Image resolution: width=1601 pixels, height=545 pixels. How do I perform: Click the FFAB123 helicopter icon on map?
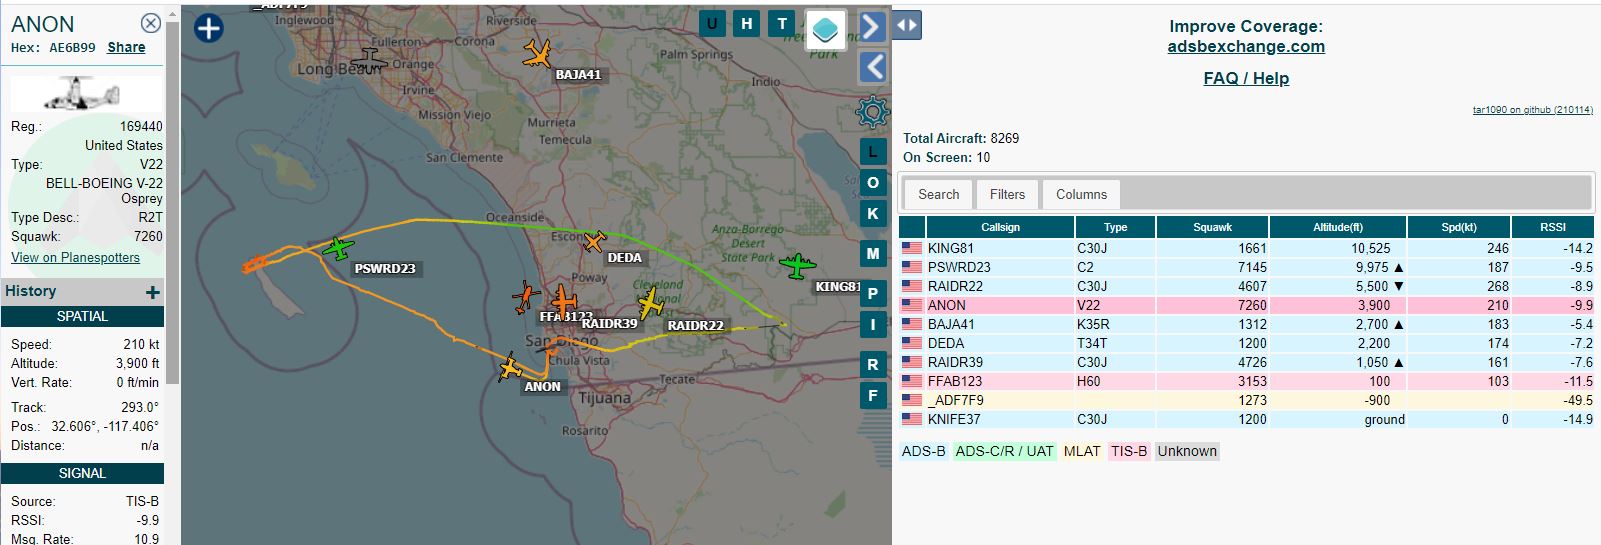pyautogui.click(x=525, y=297)
